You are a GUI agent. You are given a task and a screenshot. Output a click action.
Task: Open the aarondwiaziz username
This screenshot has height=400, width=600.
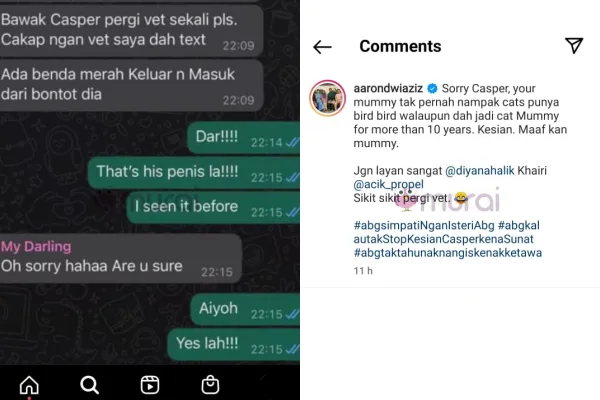(x=388, y=88)
